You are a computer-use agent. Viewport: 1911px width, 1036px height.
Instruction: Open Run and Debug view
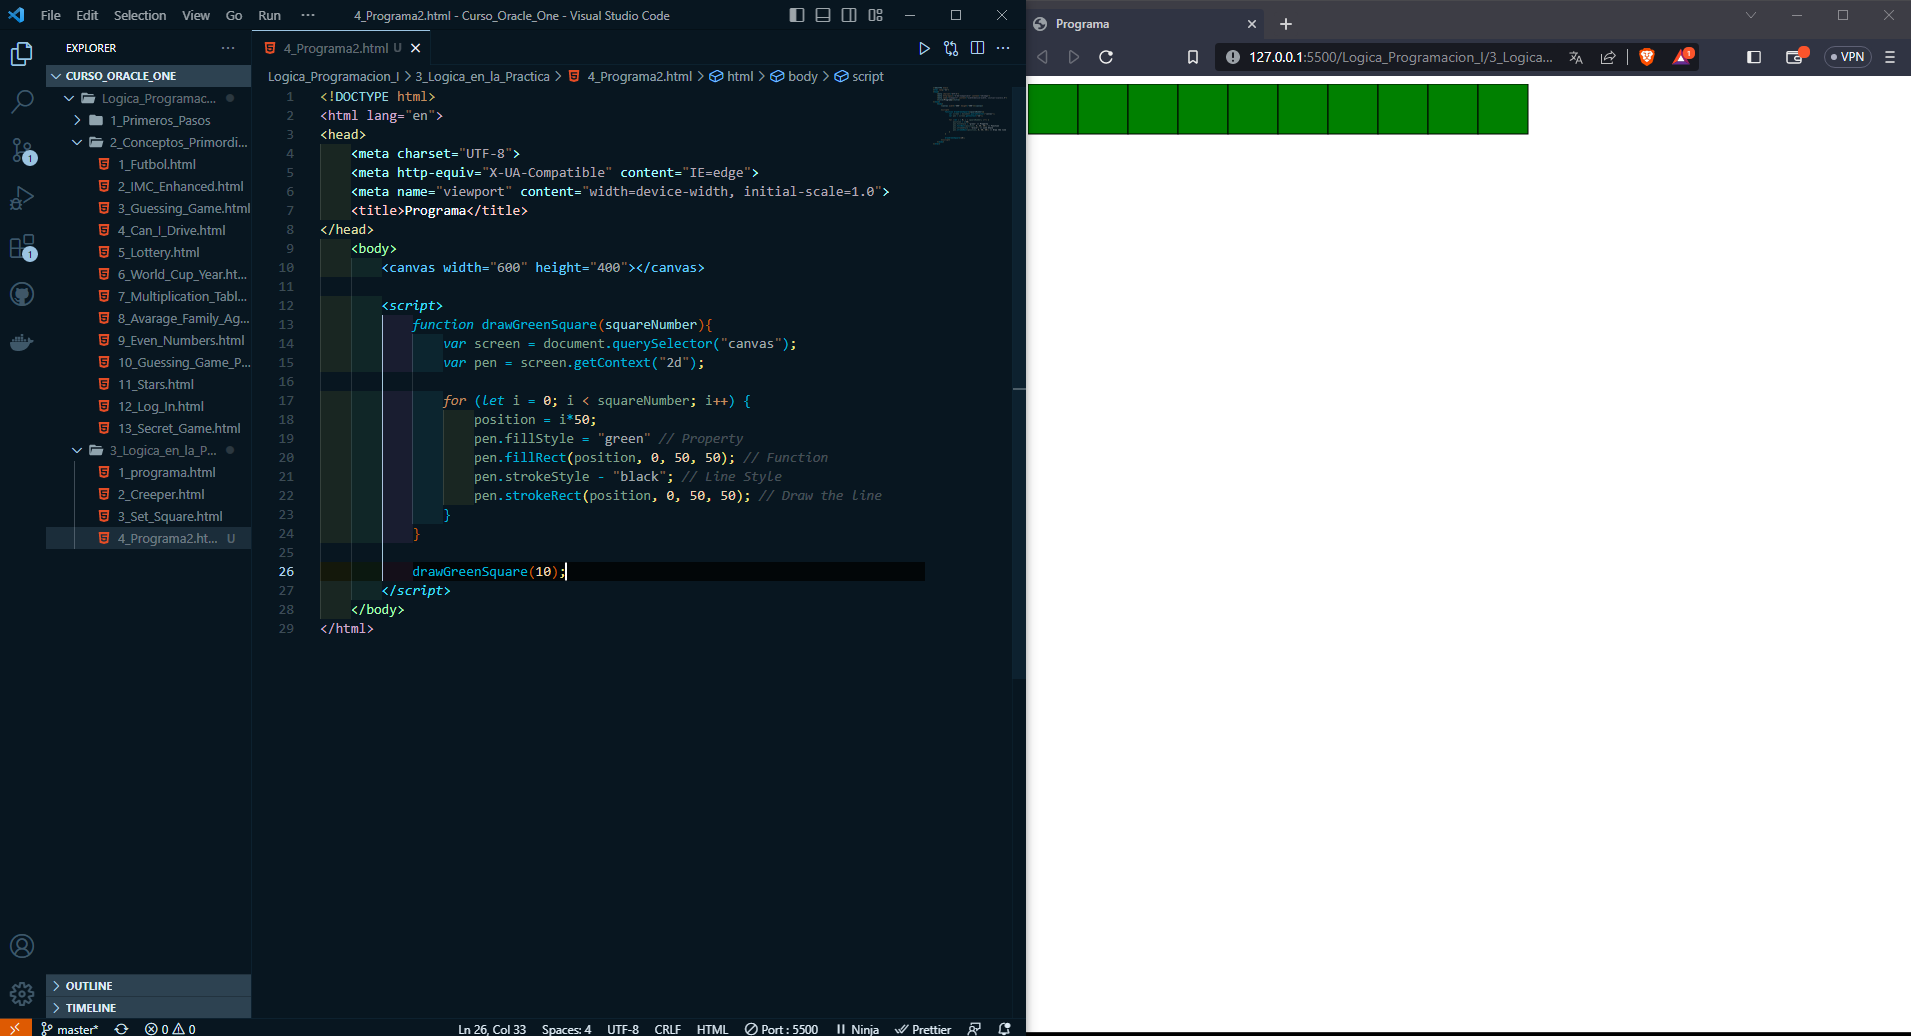click(x=22, y=198)
